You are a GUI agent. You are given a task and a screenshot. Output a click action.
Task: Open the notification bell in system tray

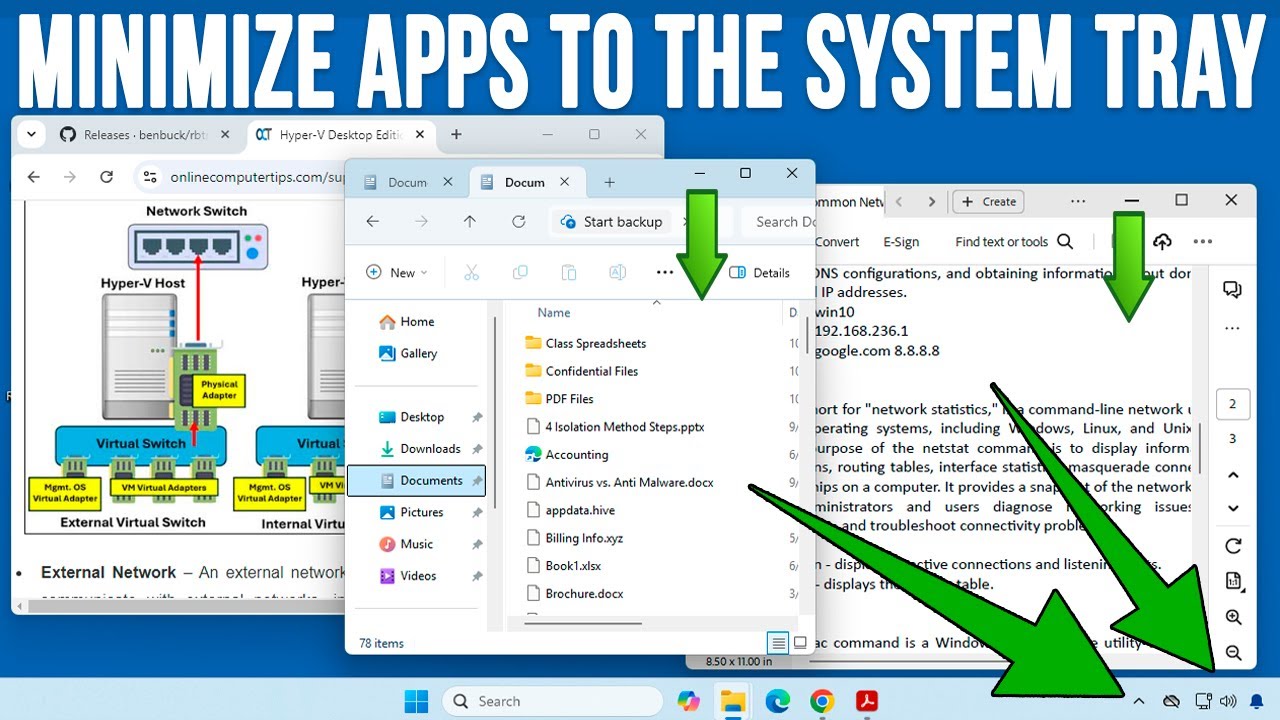coord(1257,701)
